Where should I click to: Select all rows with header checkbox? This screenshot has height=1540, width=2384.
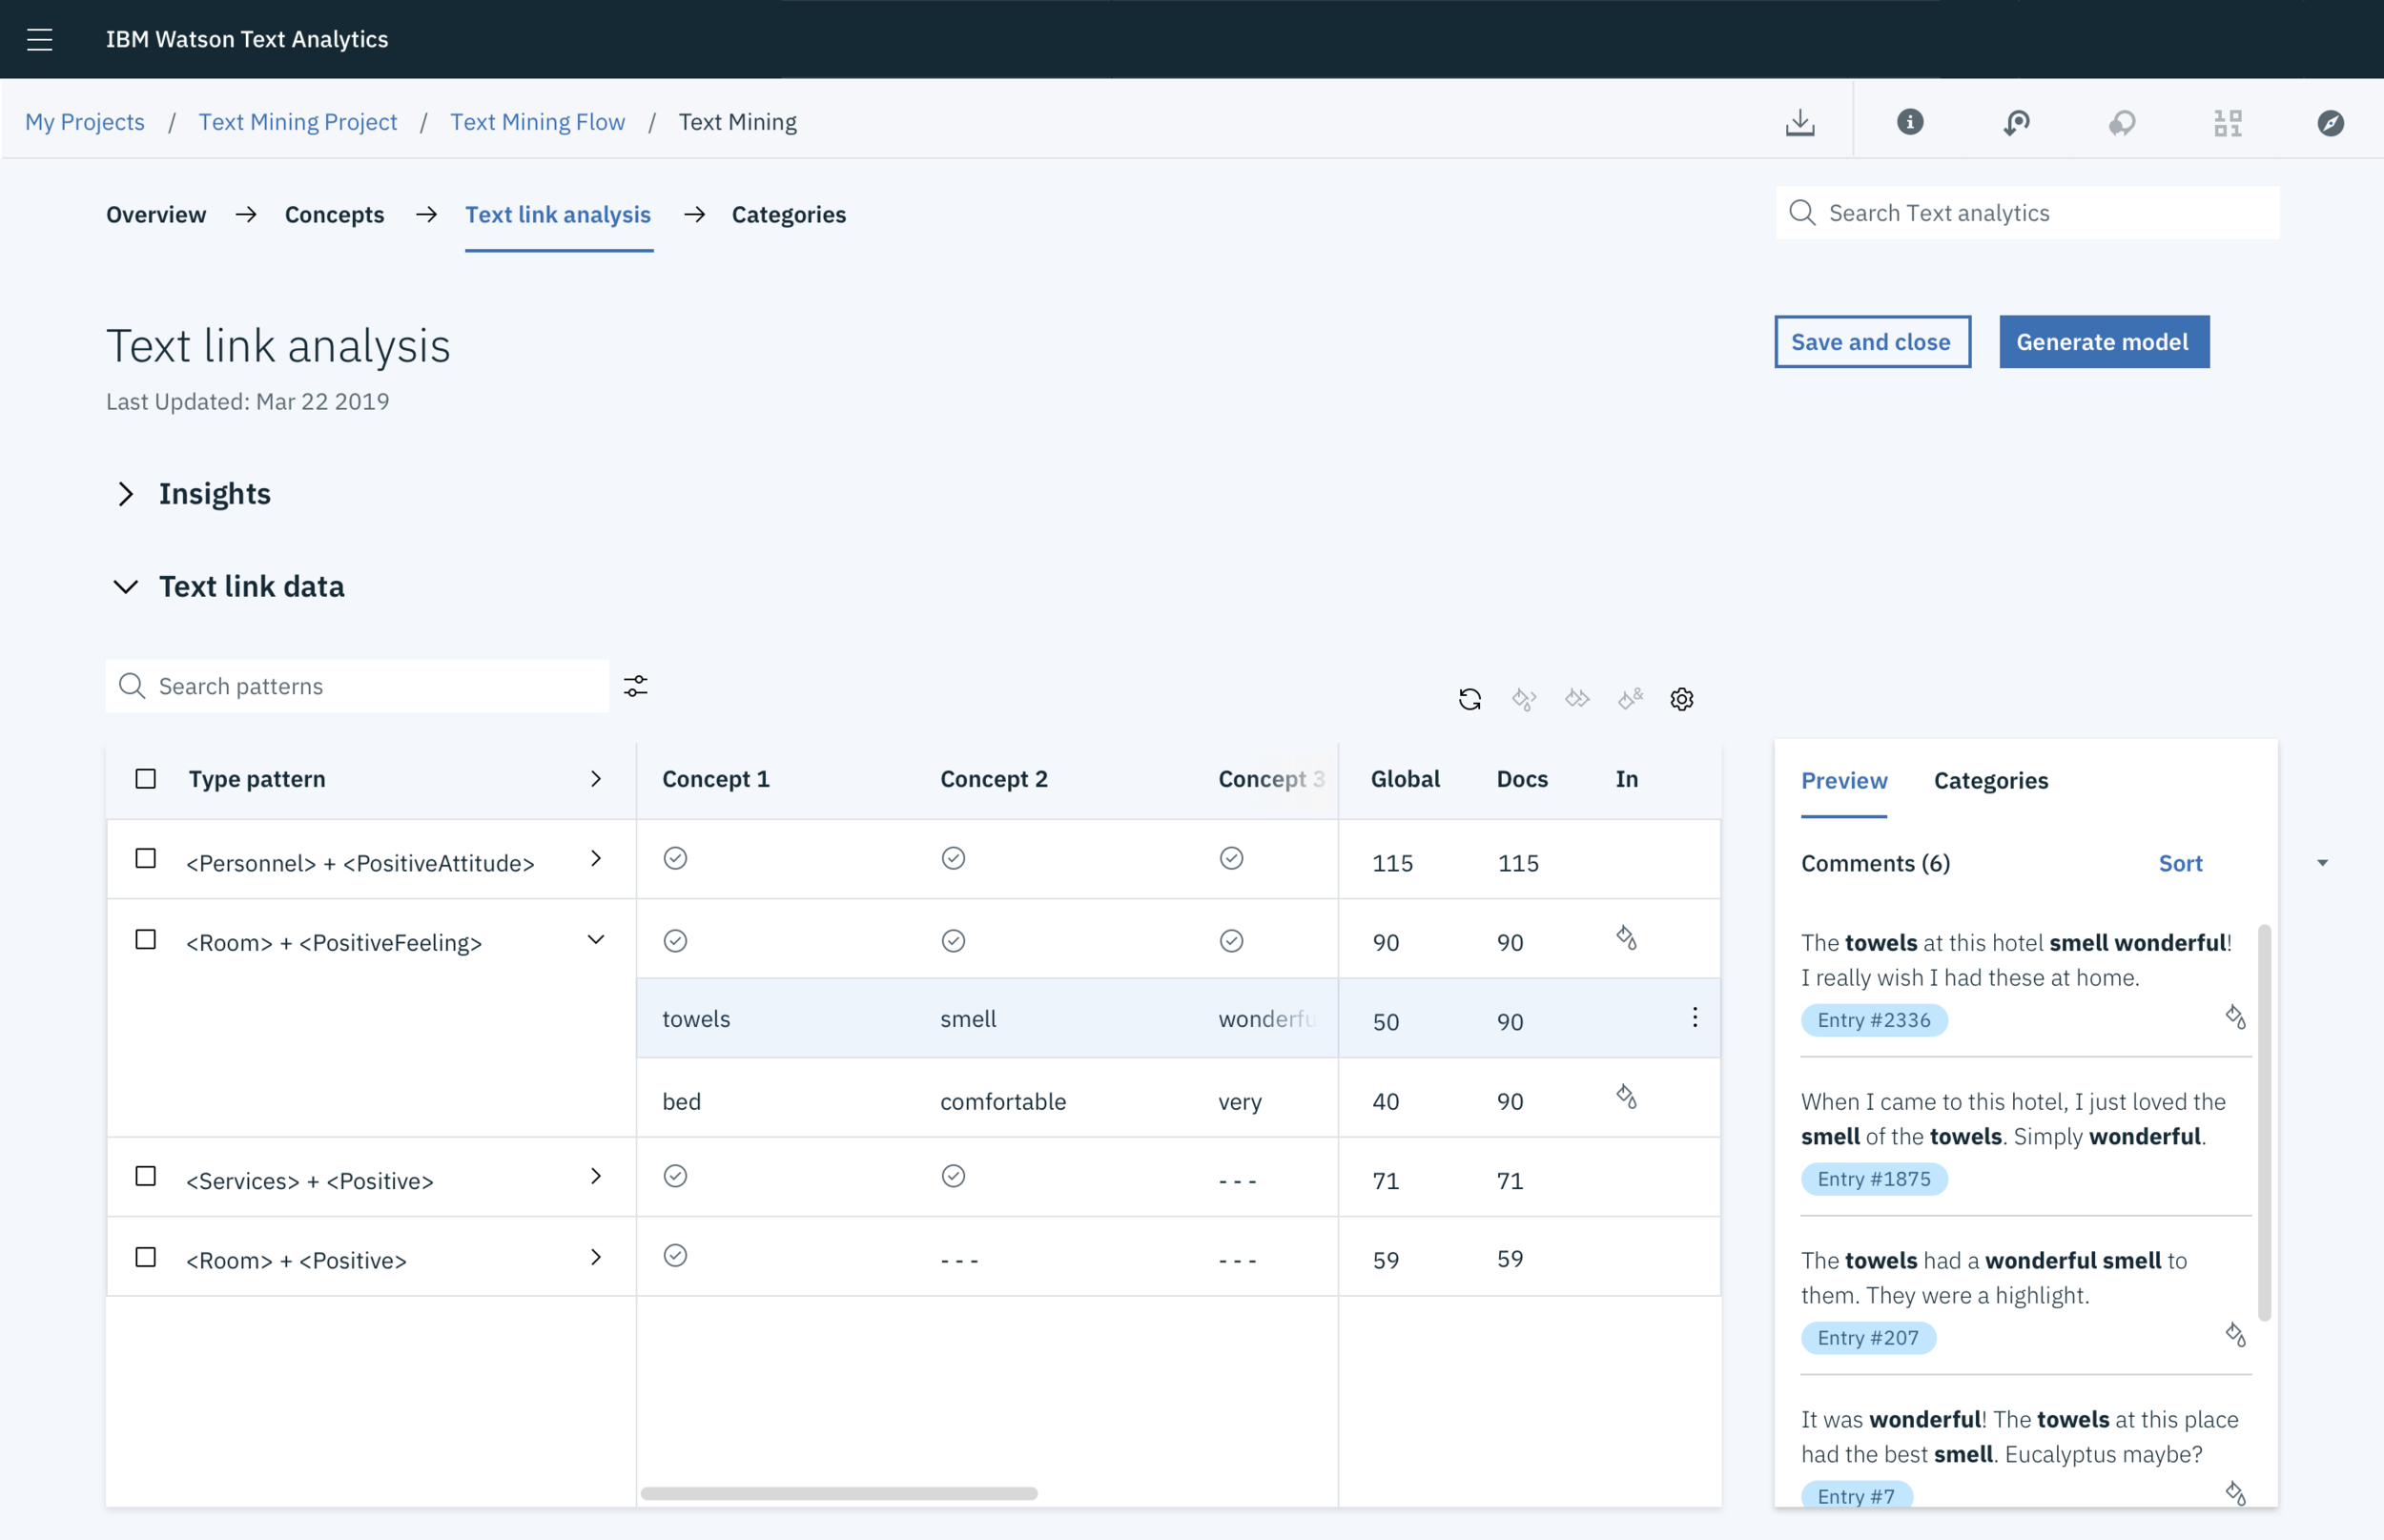click(x=146, y=779)
